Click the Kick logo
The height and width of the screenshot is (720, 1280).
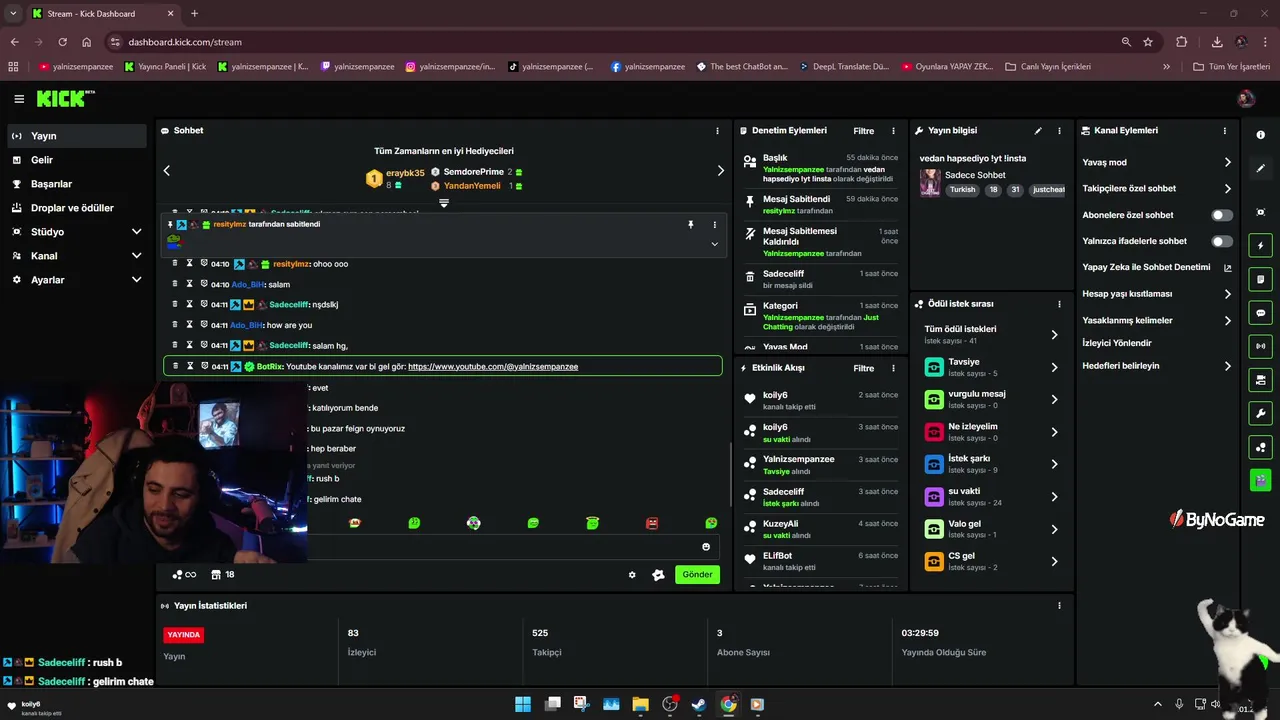point(65,98)
